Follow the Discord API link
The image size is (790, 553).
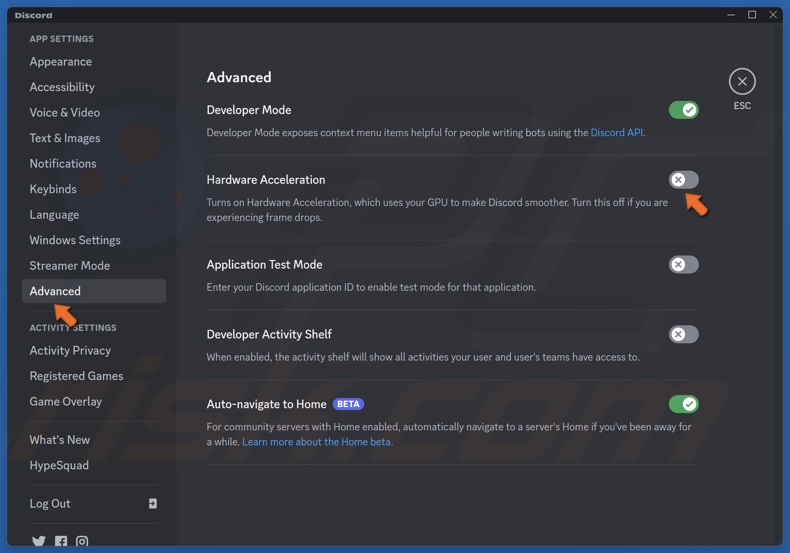click(x=617, y=132)
